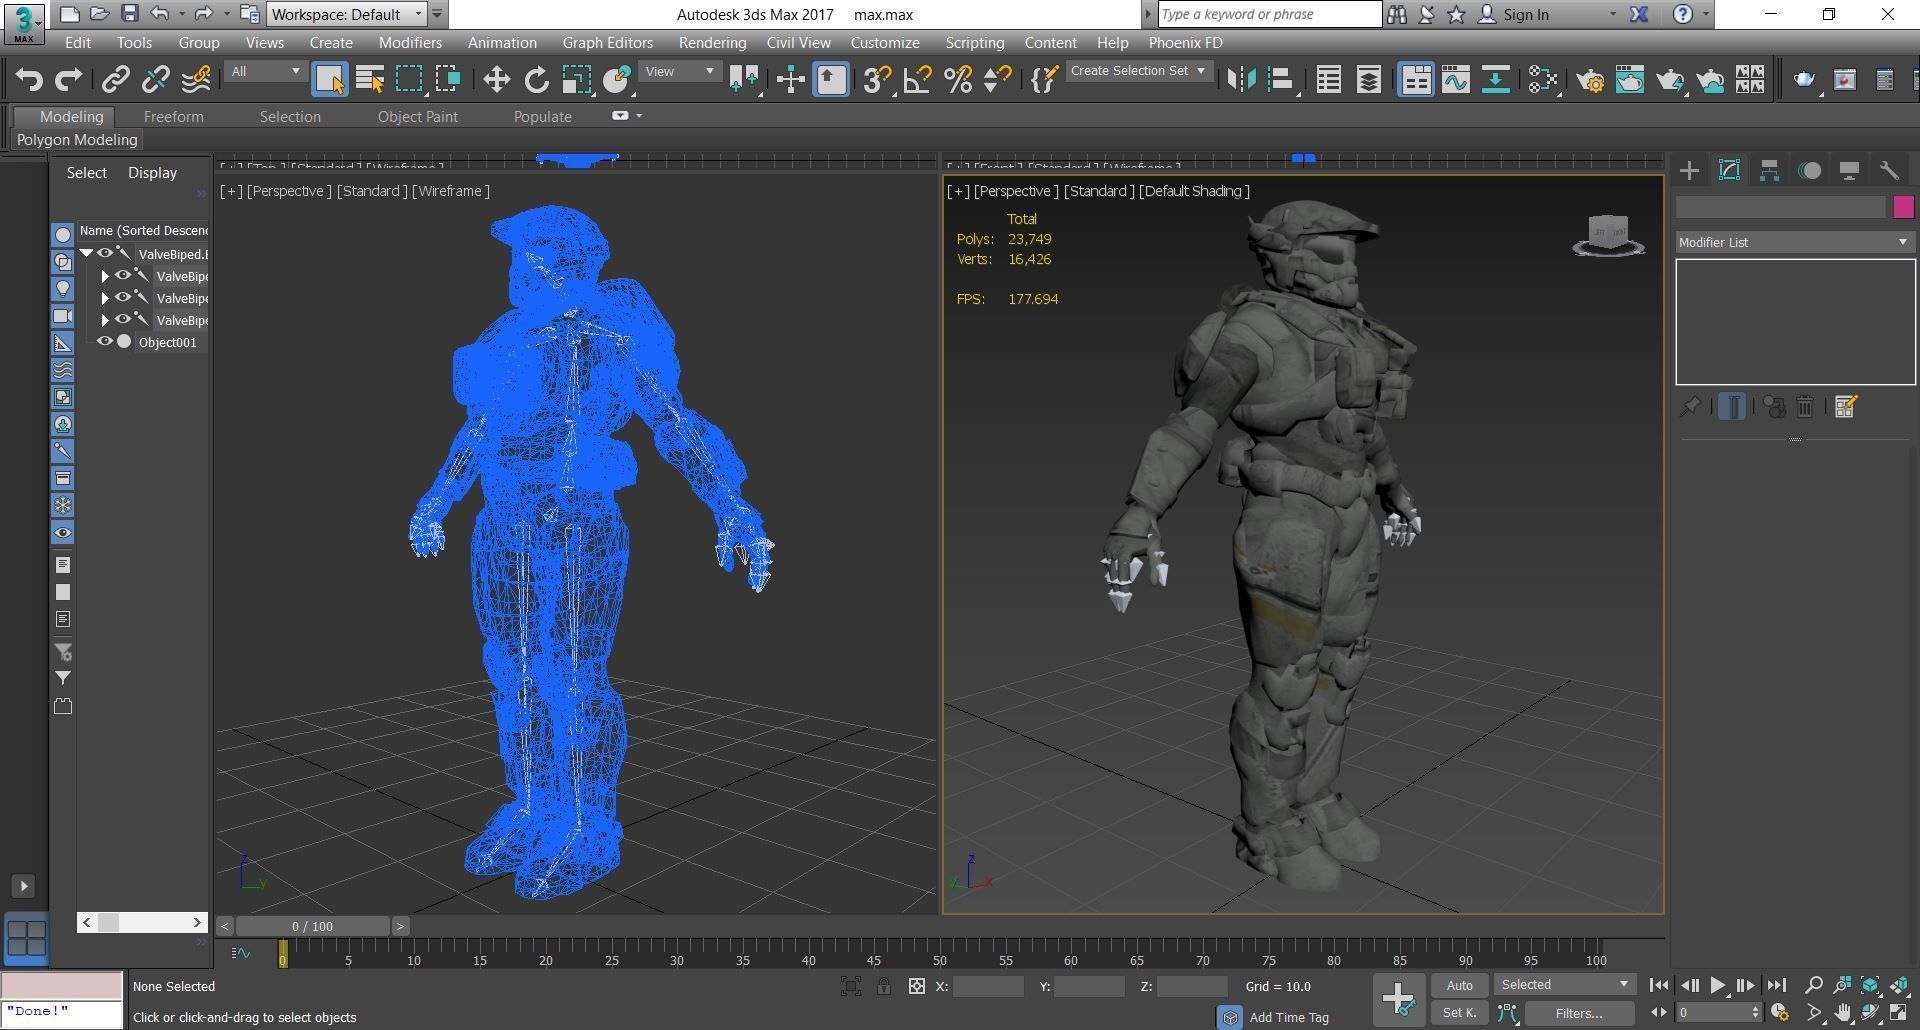Expand the third child ValveBiped node
Screen dimensions: 1920x1030
pos(105,320)
